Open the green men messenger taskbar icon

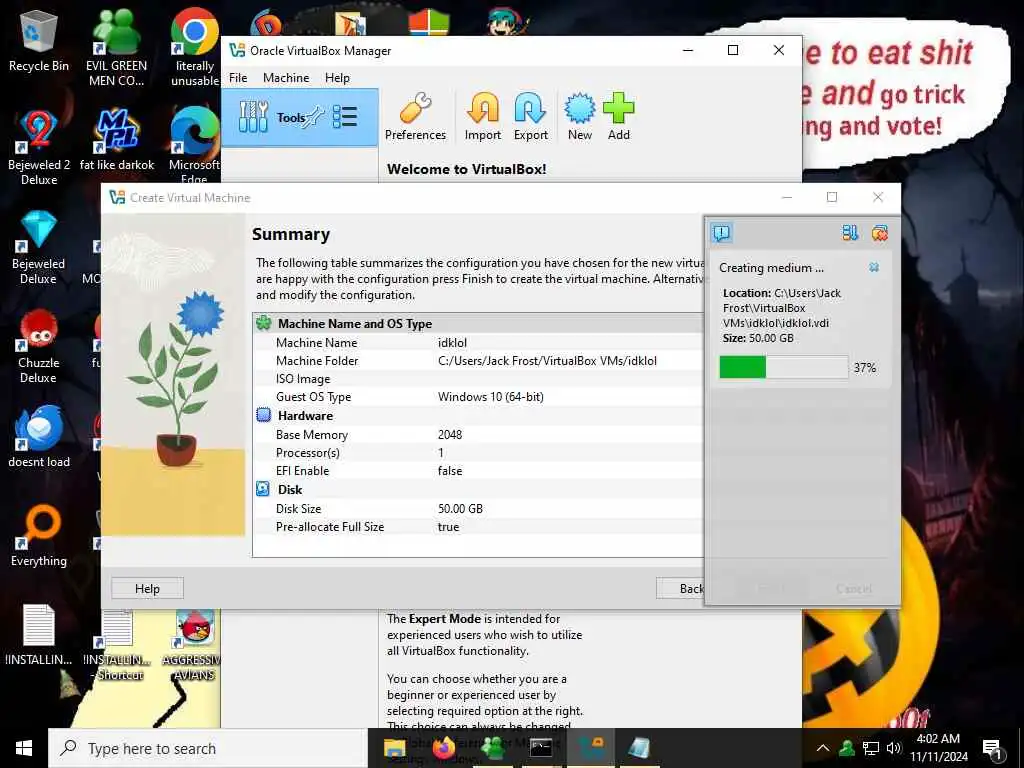492,748
